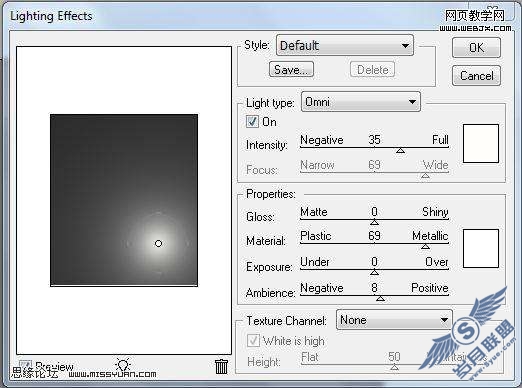Viewport: 522px width, 388px height.
Task: Open the Light type dropdown set to Omni
Action: pyautogui.click(x=360, y=102)
